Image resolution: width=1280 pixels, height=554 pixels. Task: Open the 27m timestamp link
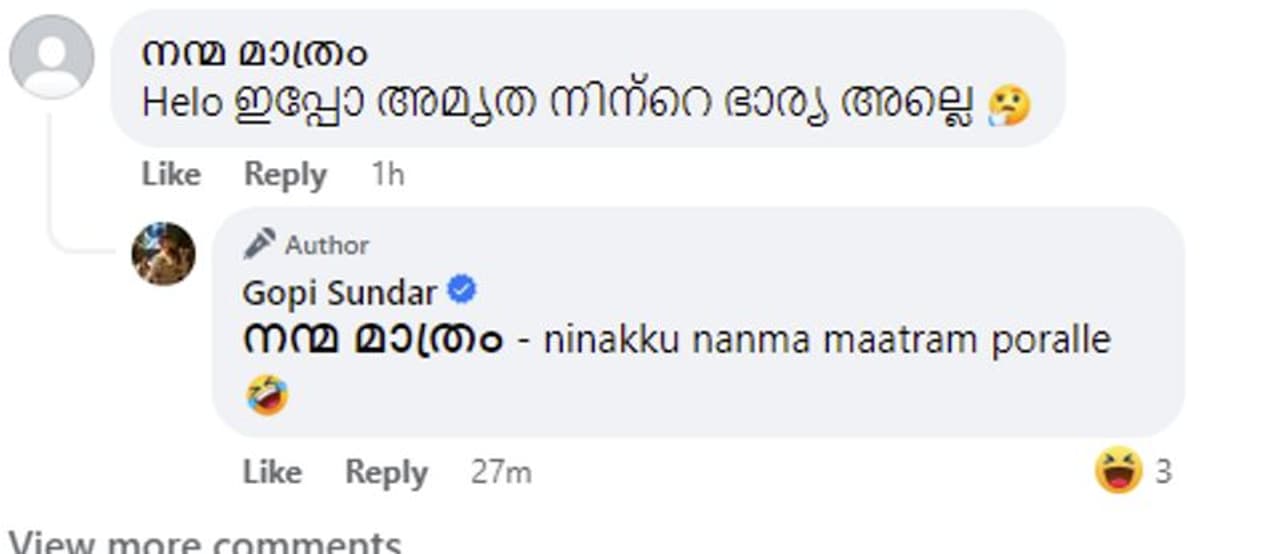coord(501,472)
